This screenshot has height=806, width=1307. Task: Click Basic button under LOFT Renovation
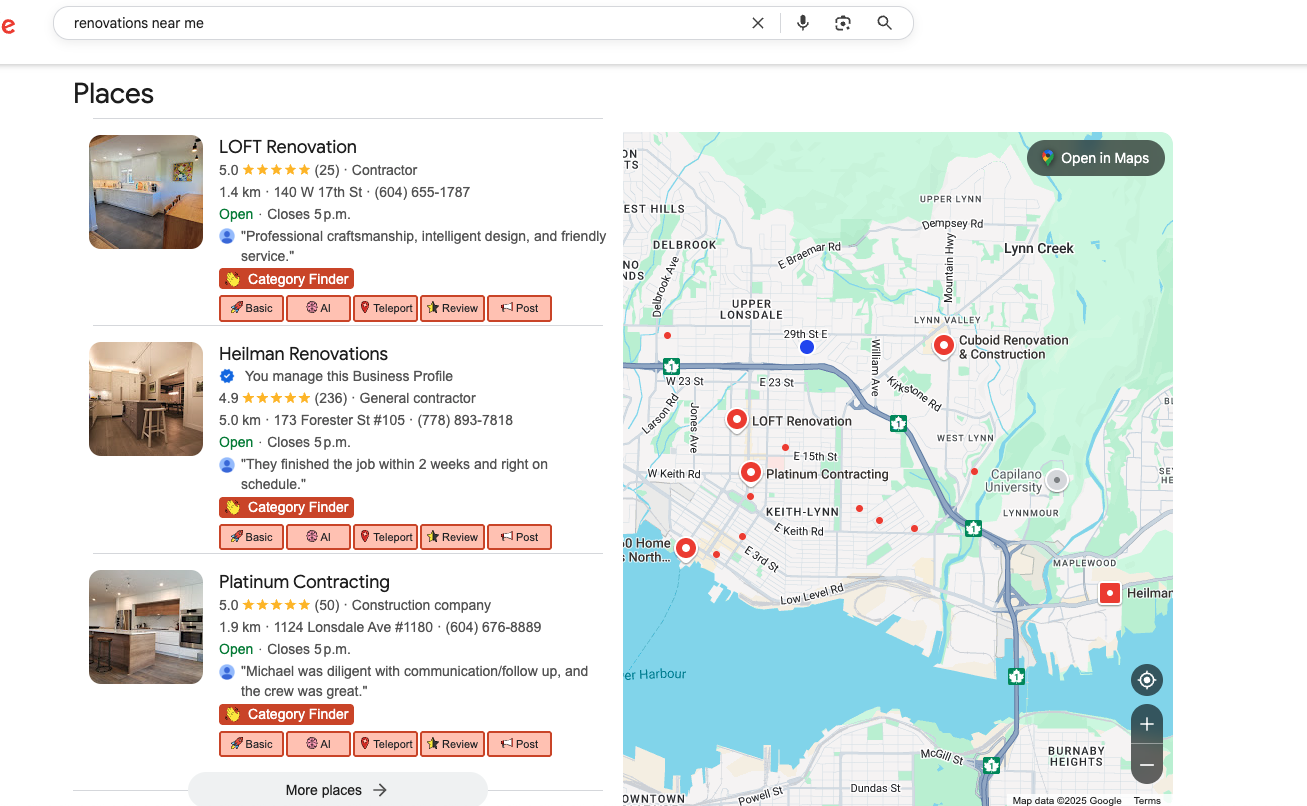(x=251, y=308)
